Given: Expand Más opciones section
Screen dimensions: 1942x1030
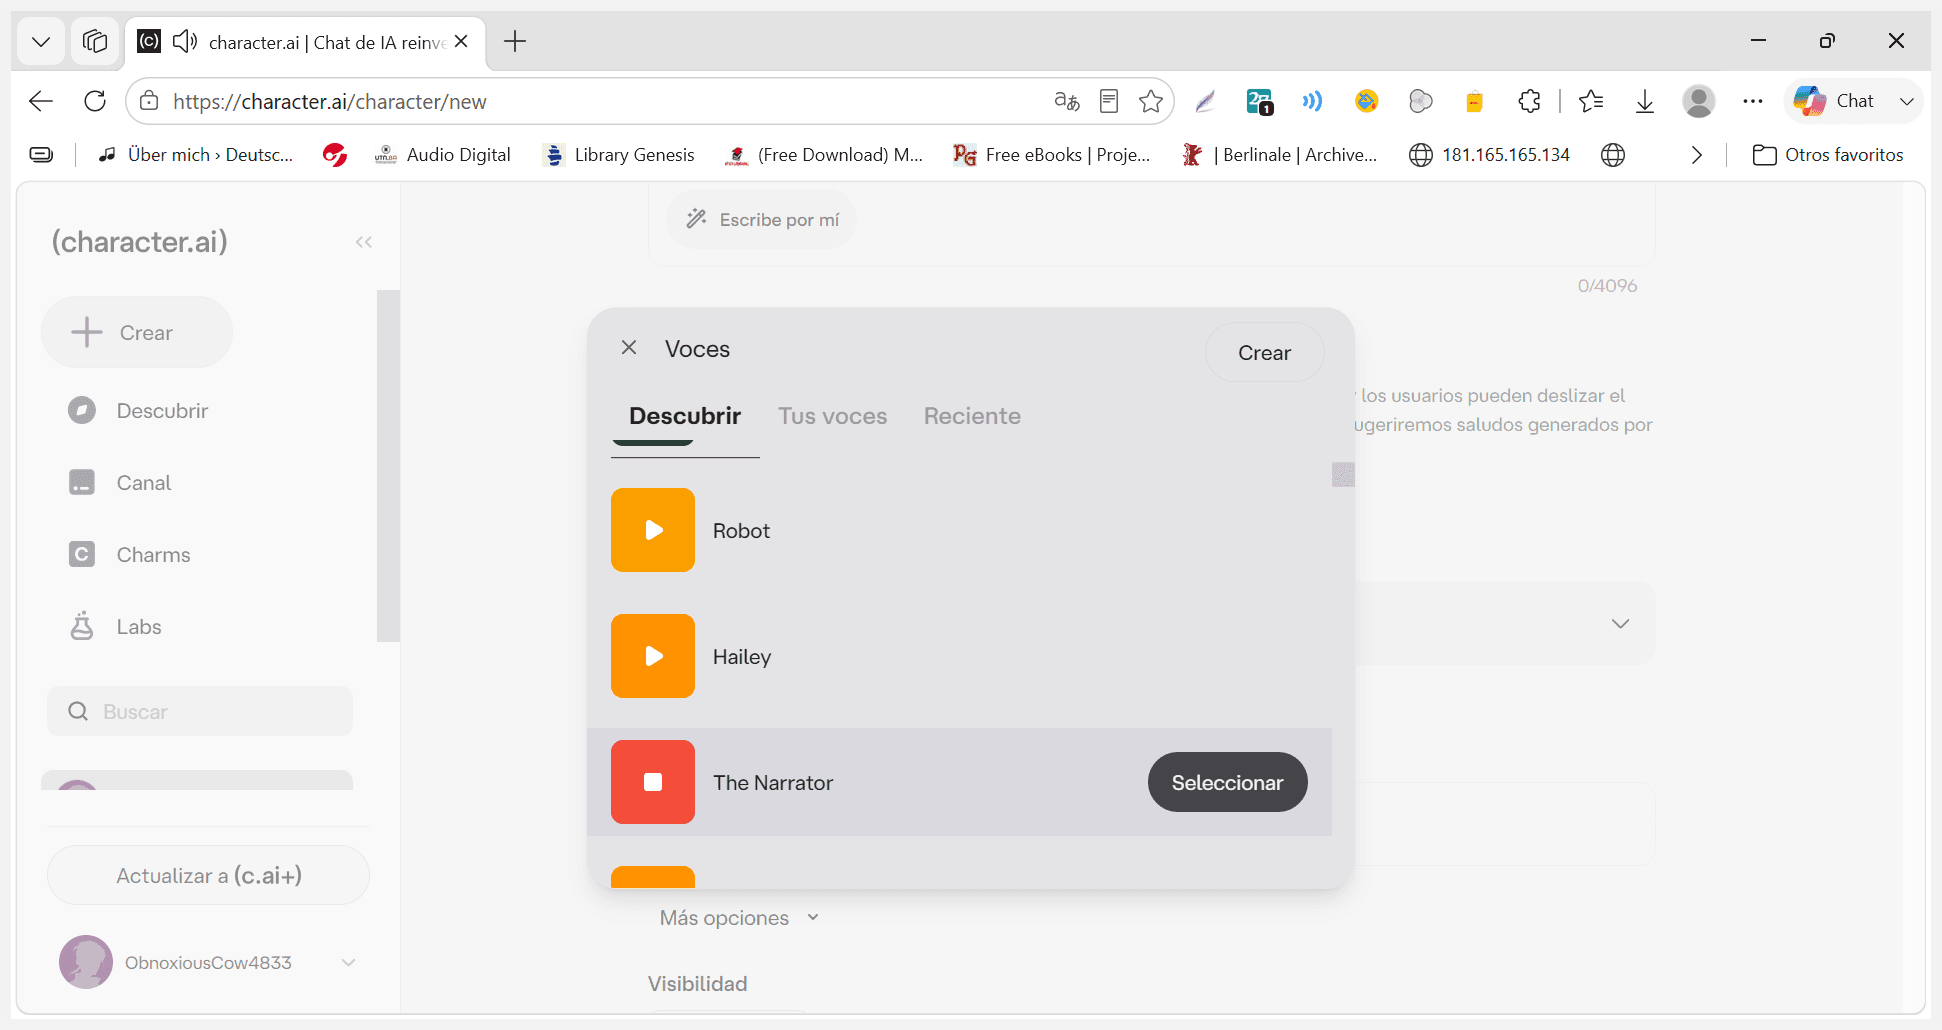Looking at the screenshot, I should [x=739, y=918].
